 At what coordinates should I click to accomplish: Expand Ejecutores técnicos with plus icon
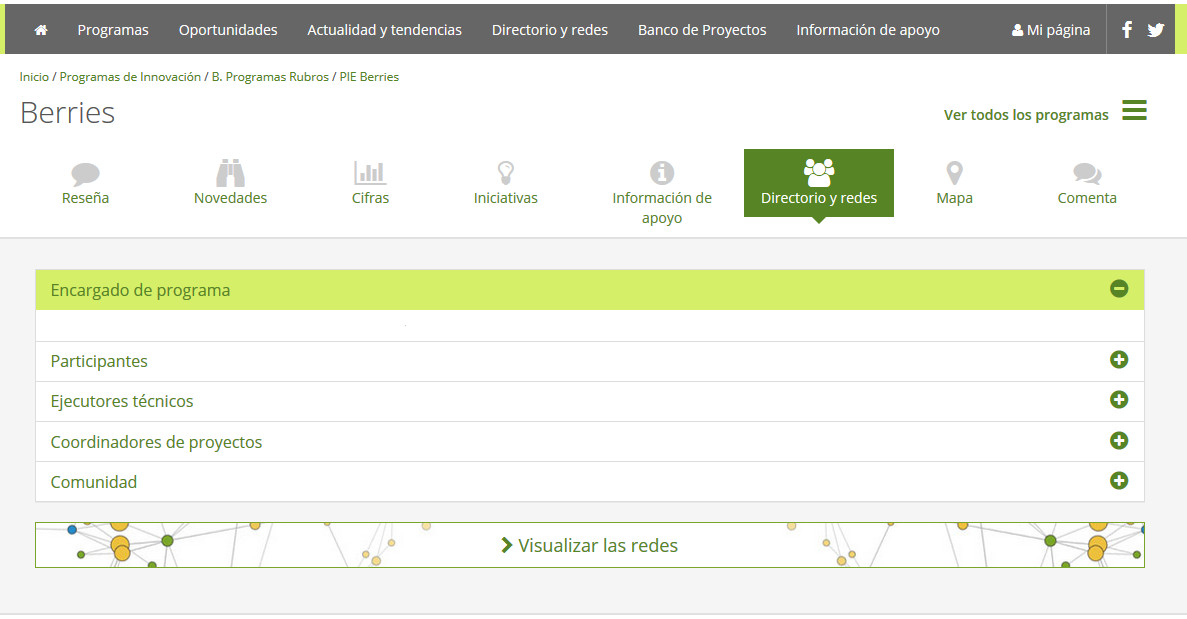[1119, 400]
